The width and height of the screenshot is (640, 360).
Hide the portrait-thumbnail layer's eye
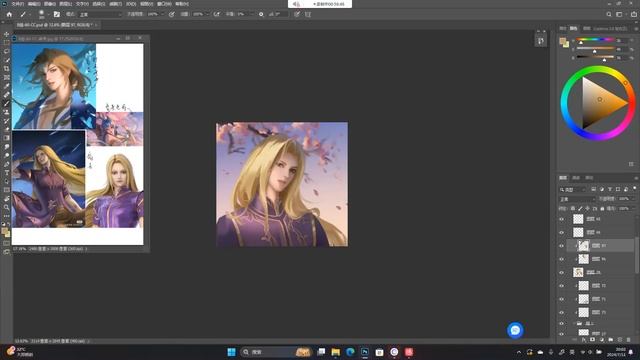tap(562, 272)
